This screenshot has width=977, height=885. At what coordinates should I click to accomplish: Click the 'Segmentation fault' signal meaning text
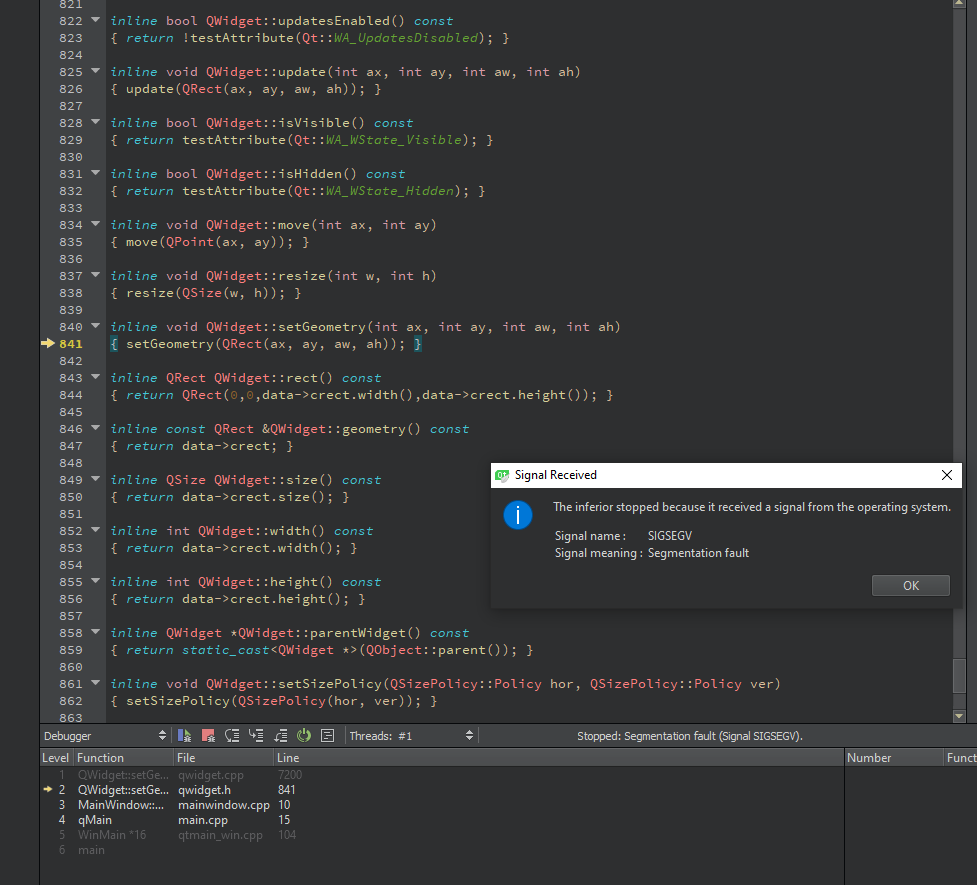pyautogui.click(x=698, y=553)
